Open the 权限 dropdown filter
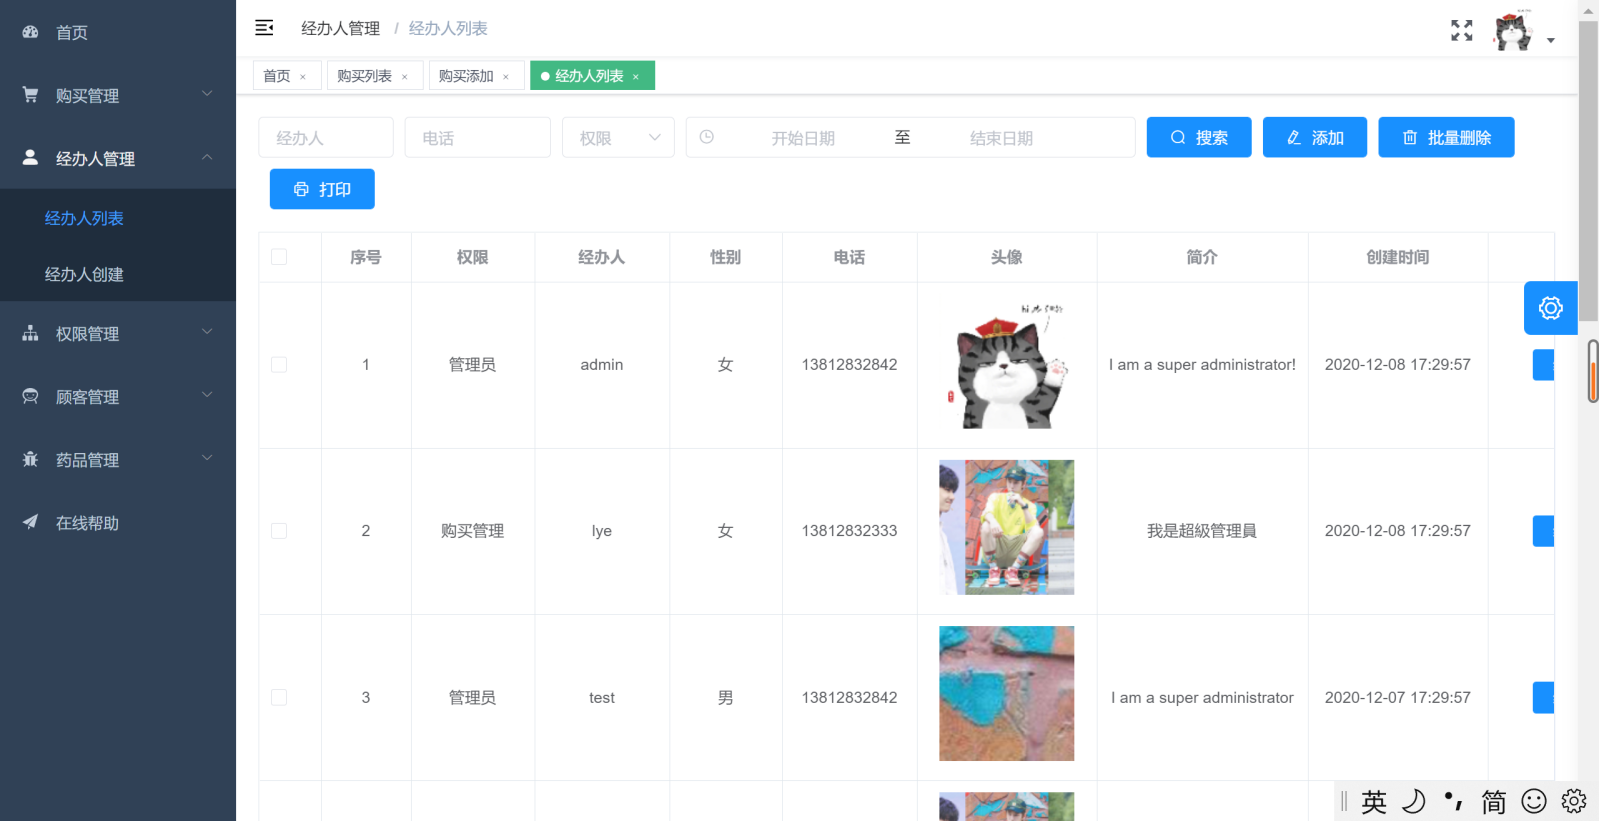The width and height of the screenshot is (1599, 821). pyautogui.click(x=618, y=137)
